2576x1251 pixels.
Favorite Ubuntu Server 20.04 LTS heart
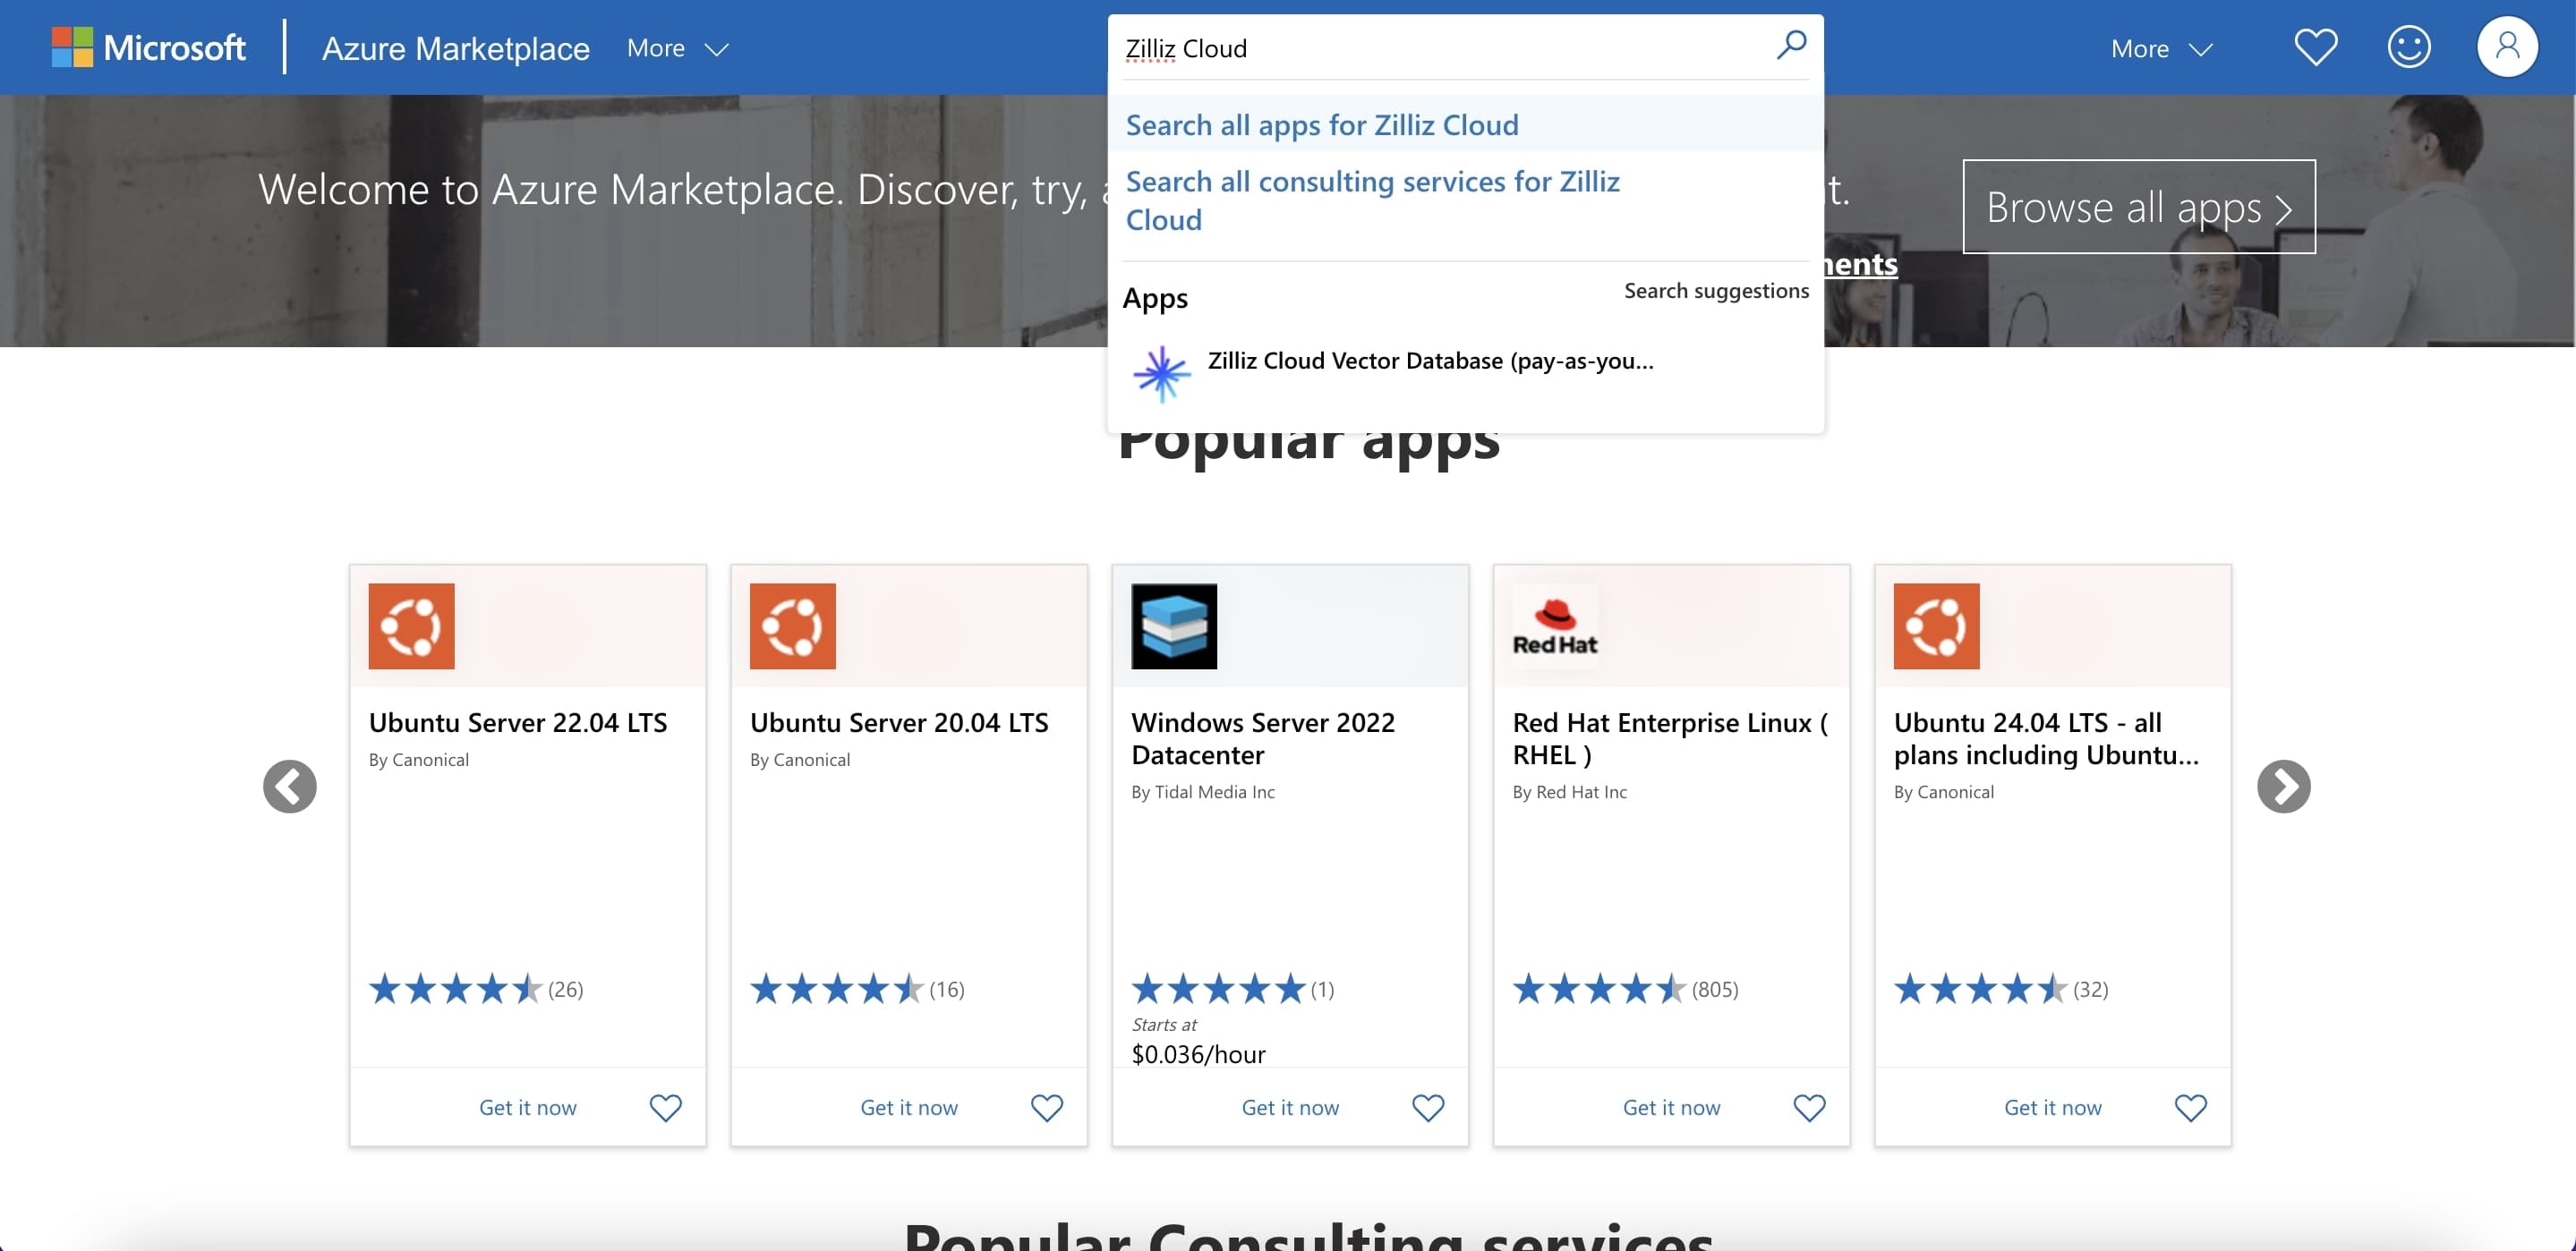[x=1047, y=1107]
